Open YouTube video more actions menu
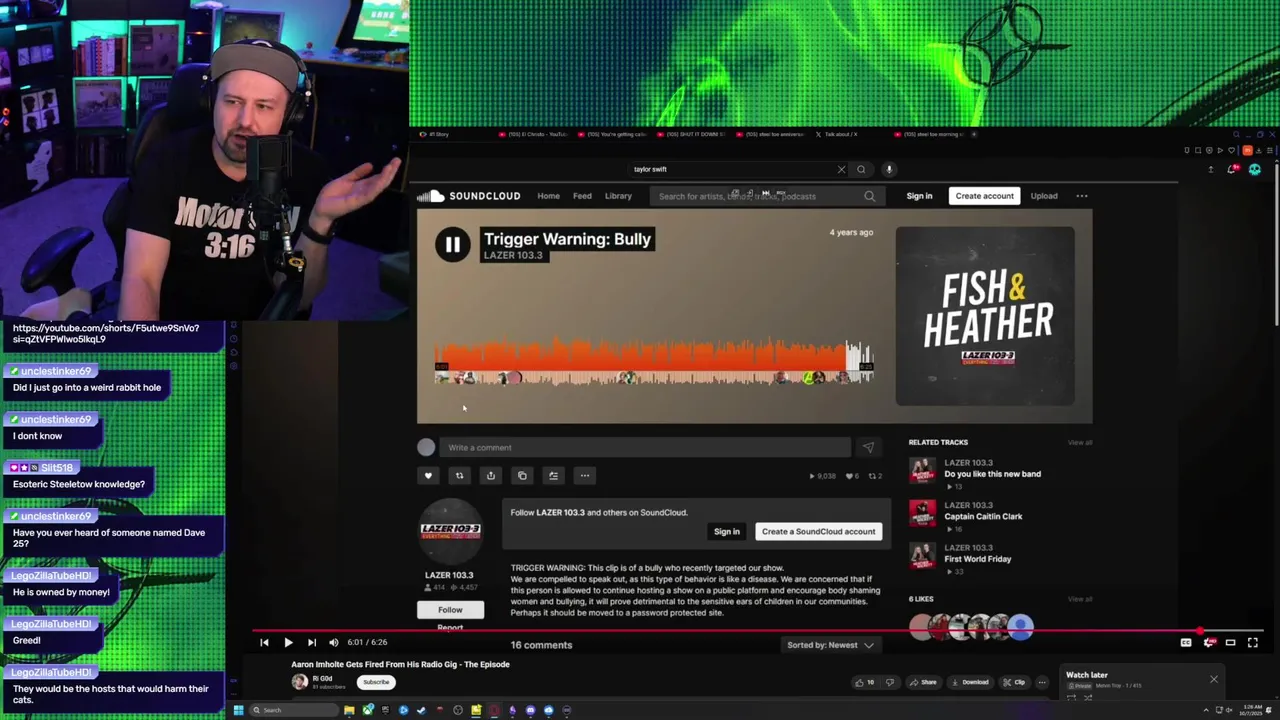This screenshot has height=720, width=1280. (1042, 682)
